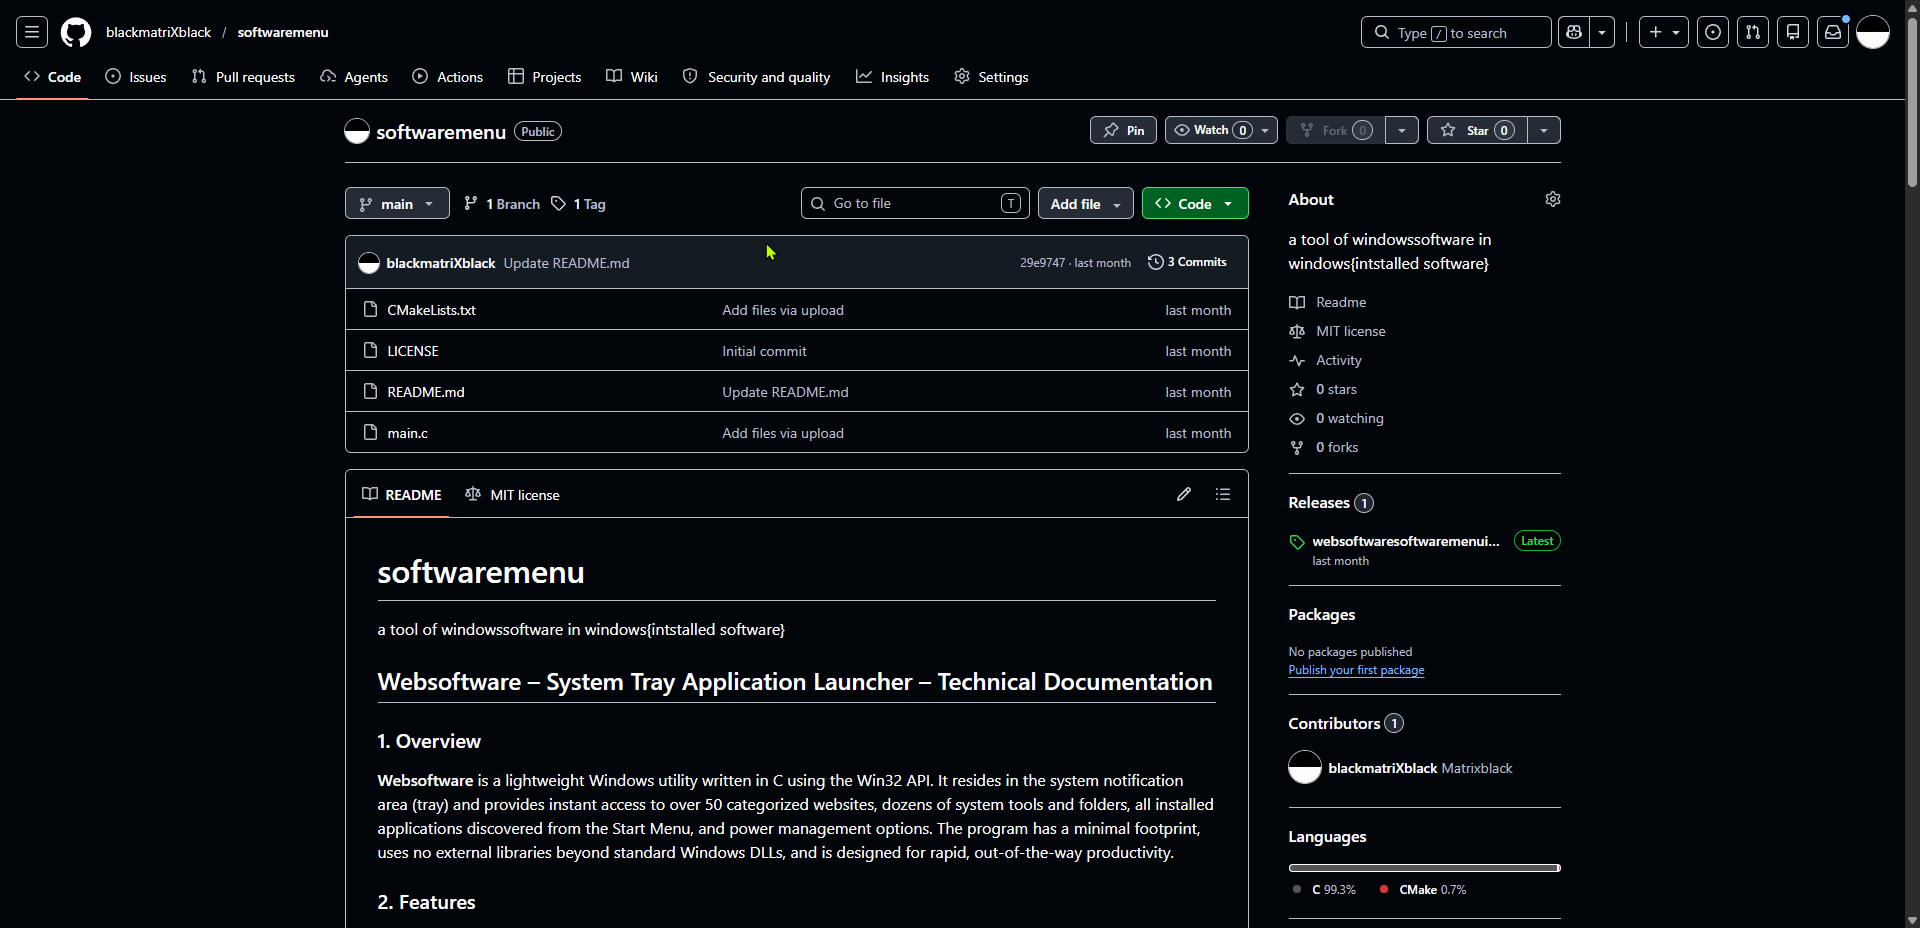Open Security and quality tab

(x=757, y=77)
